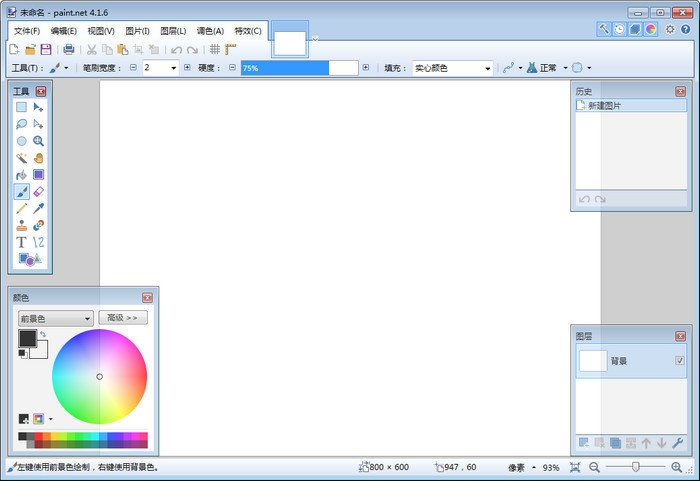700x481 pixels.
Task: Select the Pencil tool
Action: coord(21,208)
